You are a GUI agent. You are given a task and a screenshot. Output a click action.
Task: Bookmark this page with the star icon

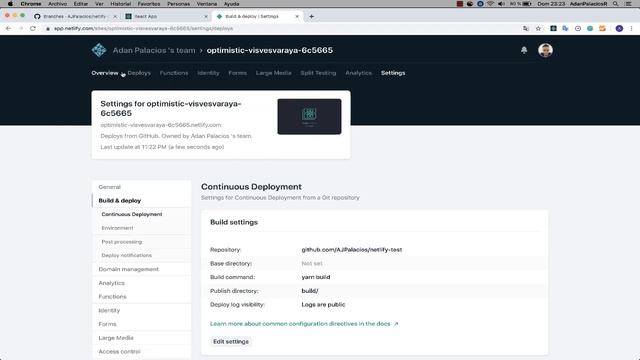pos(538,28)
